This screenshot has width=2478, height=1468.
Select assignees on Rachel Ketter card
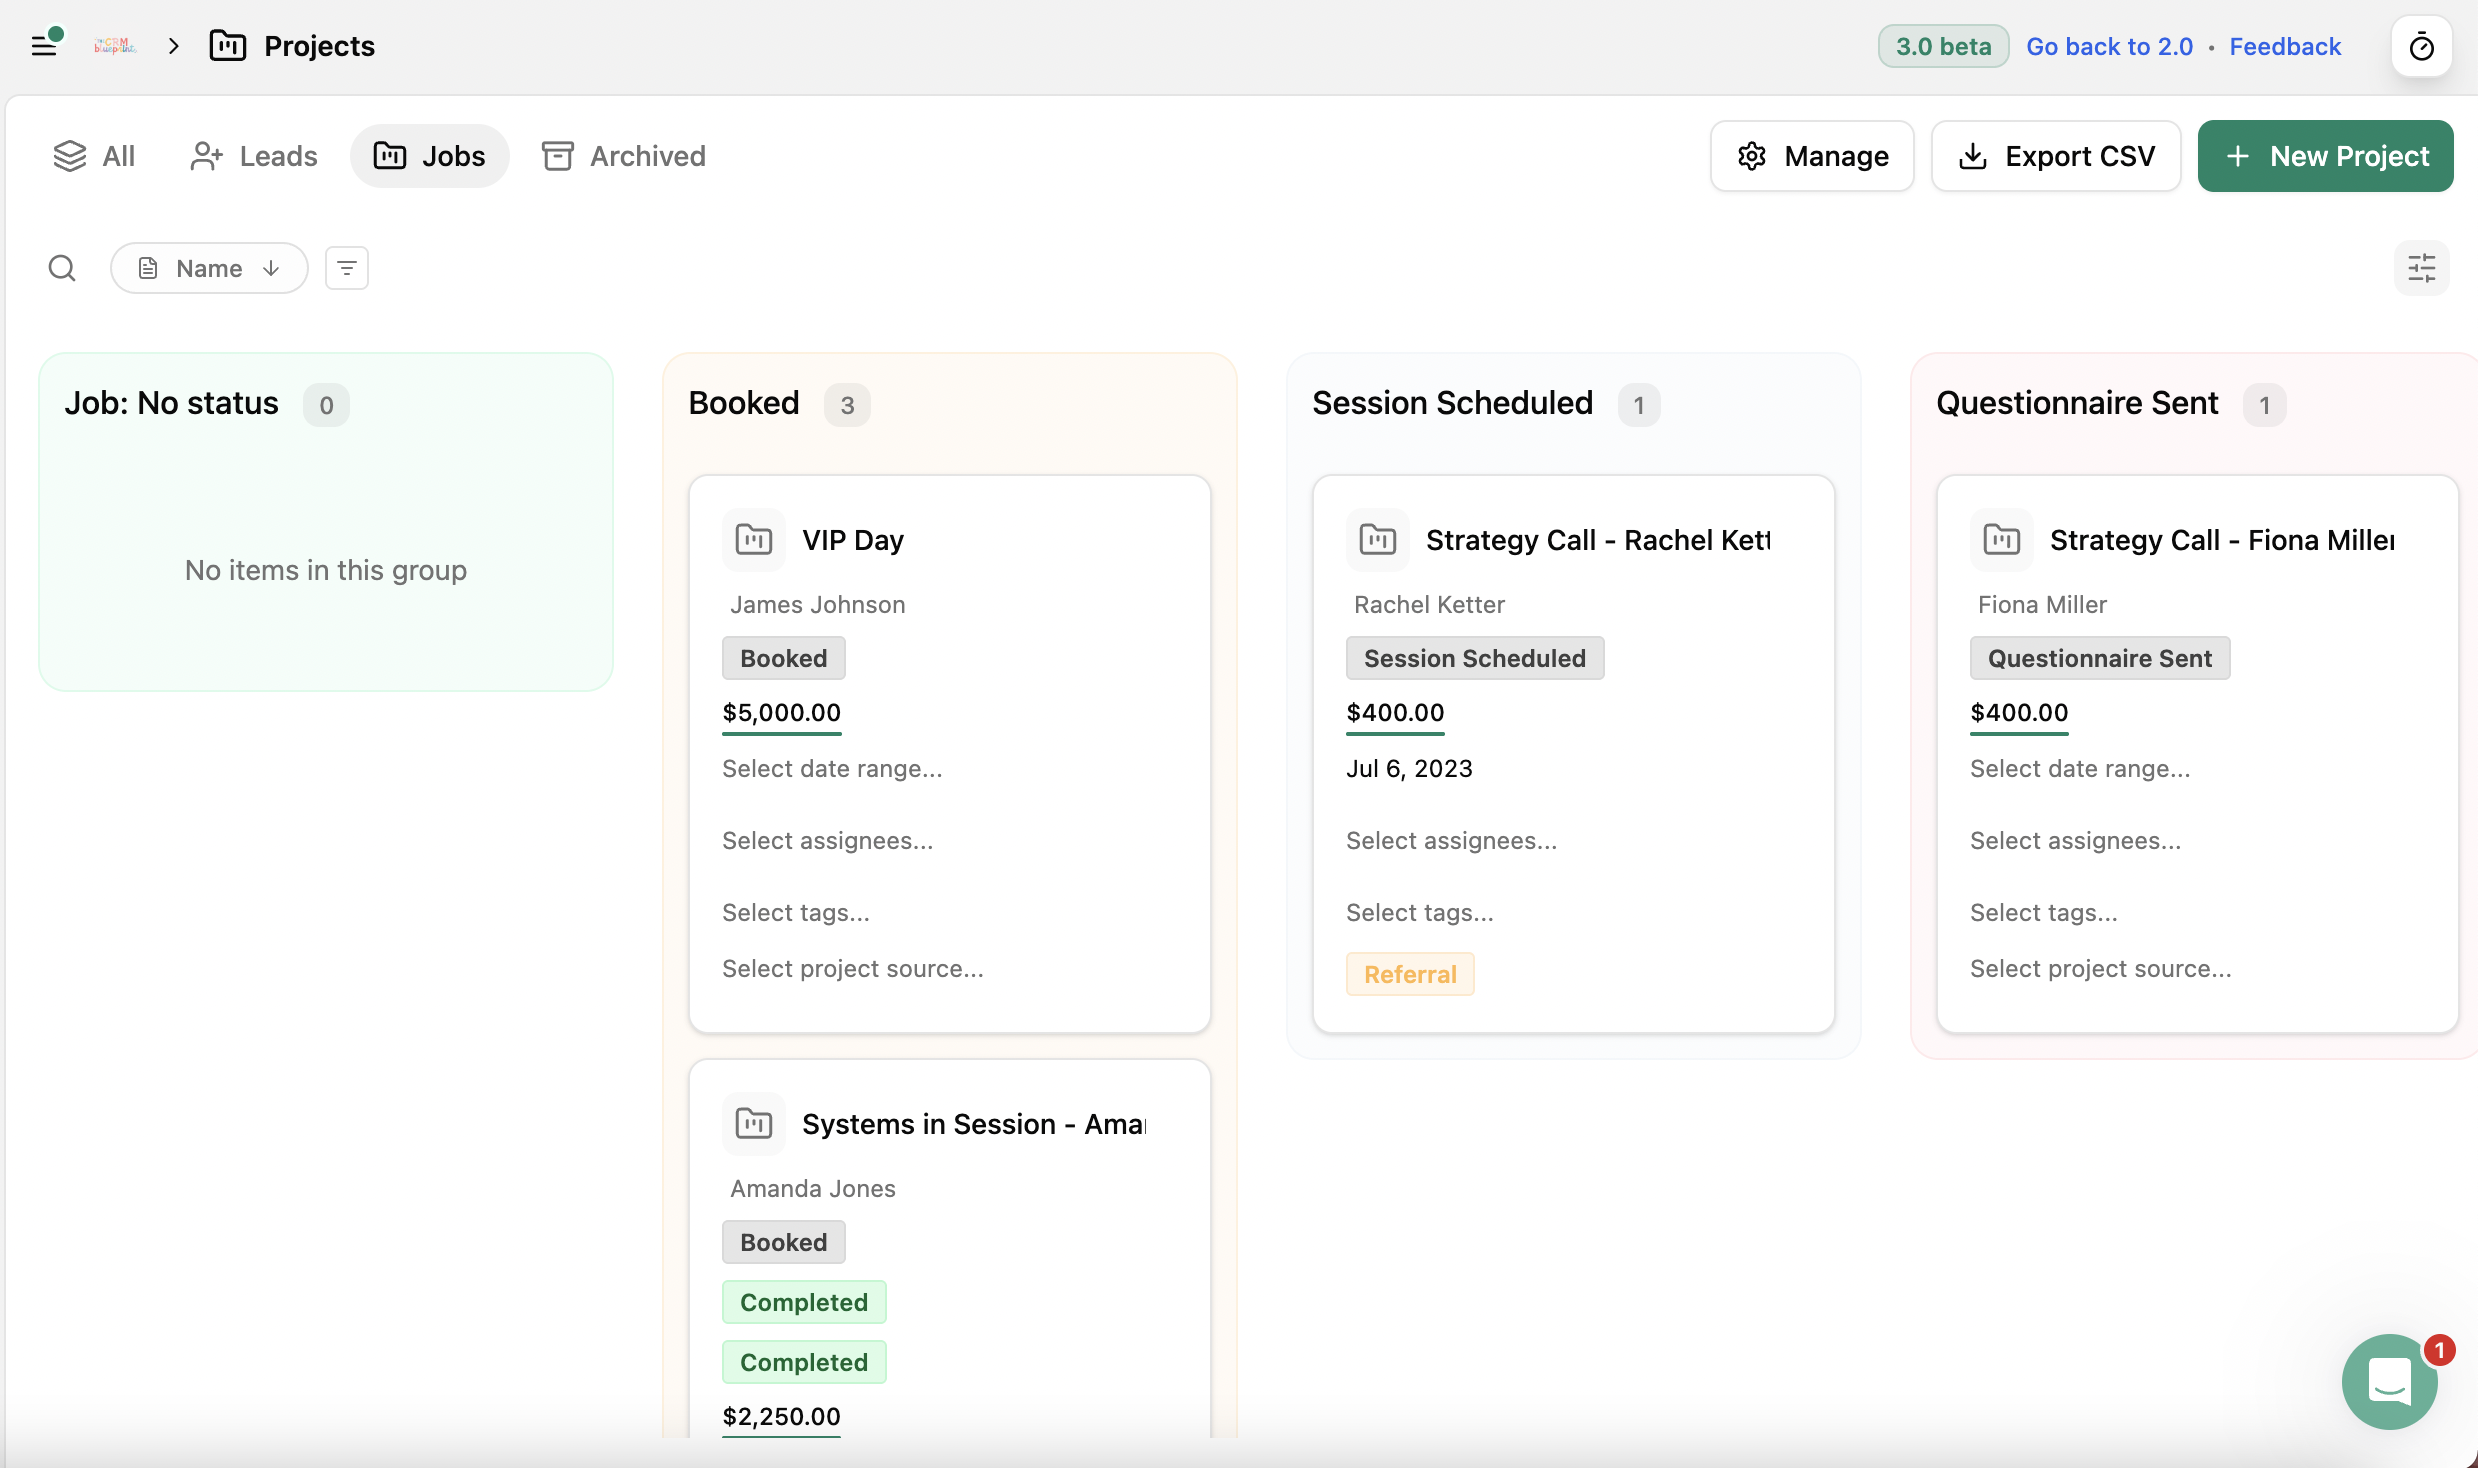pos(1451,841)
